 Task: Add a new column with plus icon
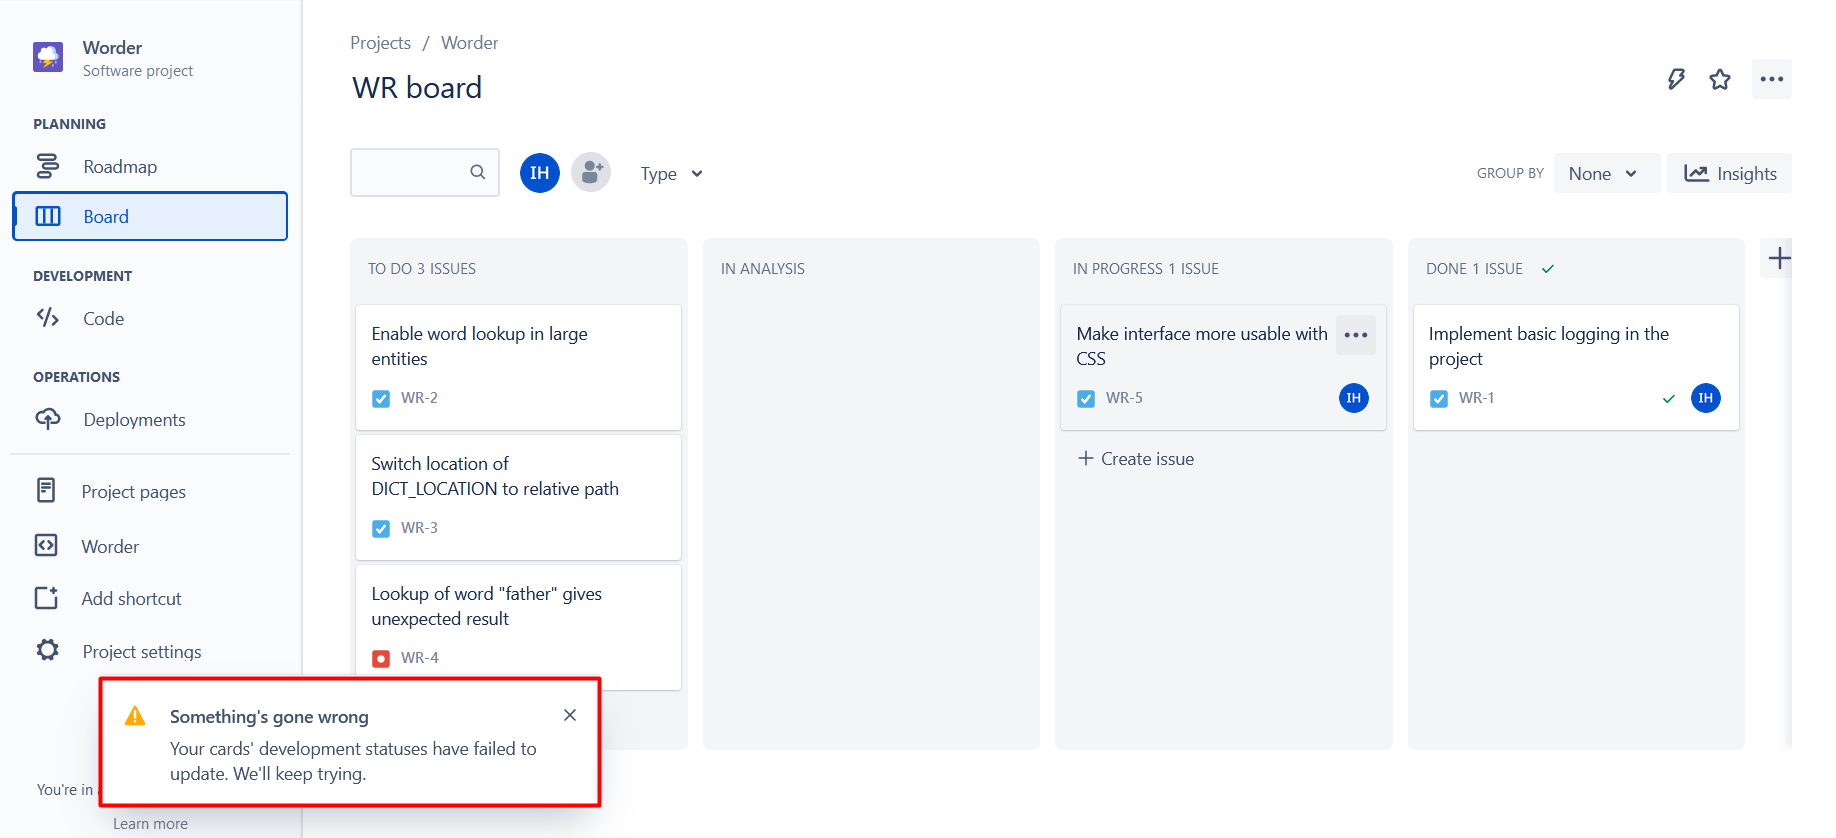(1779, 258)
